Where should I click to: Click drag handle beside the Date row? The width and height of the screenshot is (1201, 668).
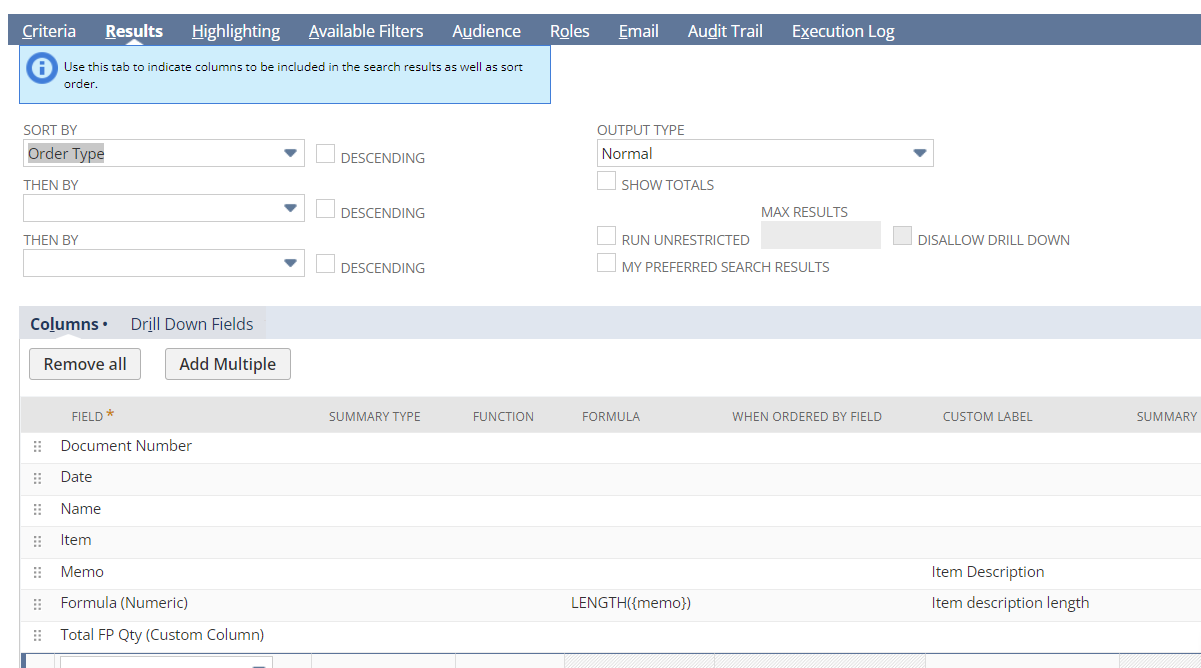click(38, 478)
